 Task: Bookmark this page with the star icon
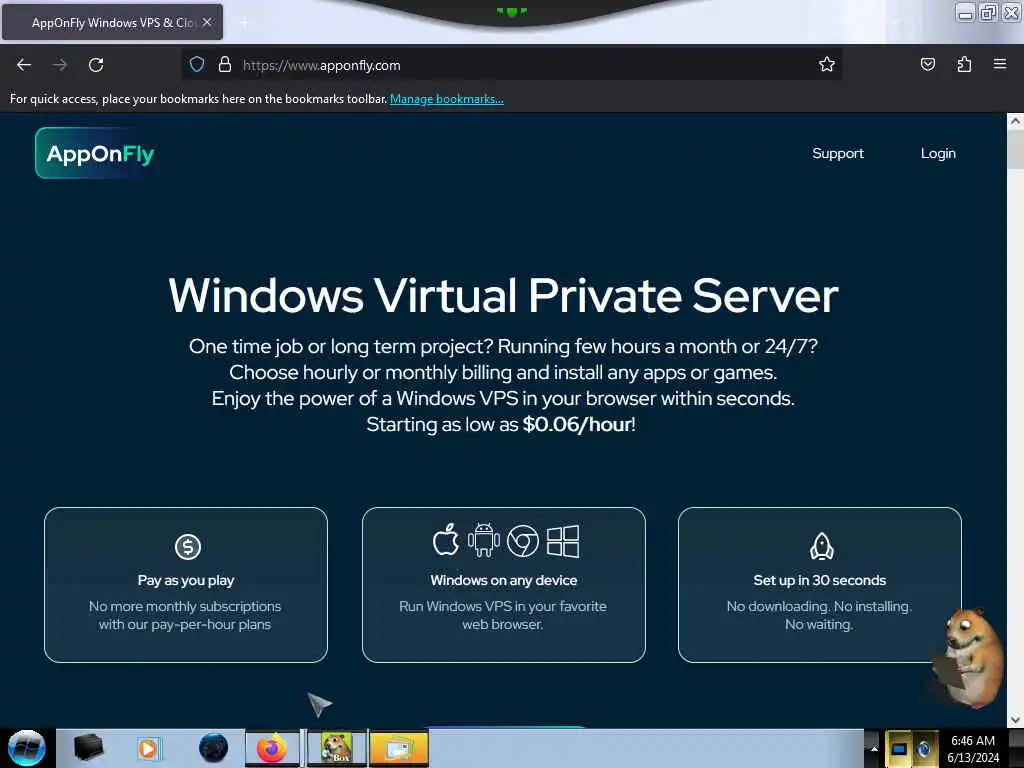click(x=827, y=64)
